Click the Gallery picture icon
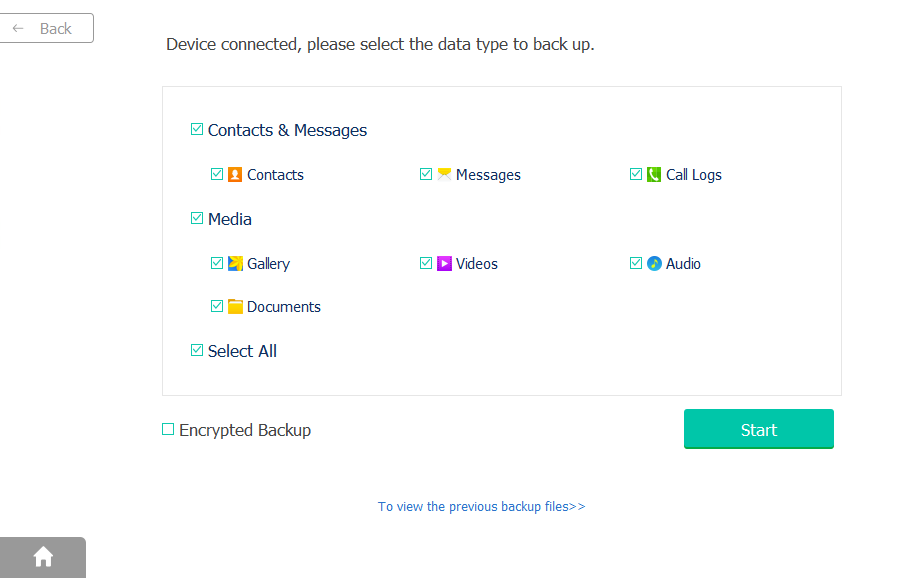Viewport: 918px width, 578px height. 235,264
